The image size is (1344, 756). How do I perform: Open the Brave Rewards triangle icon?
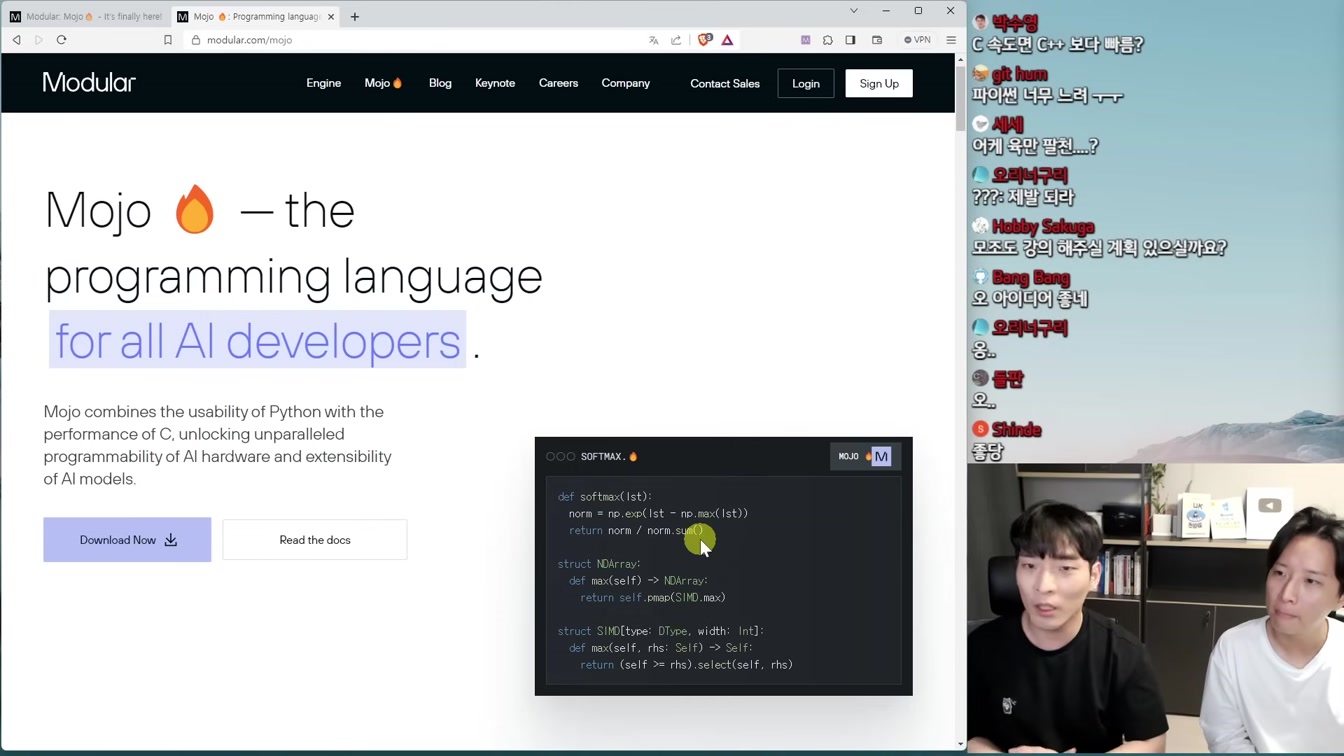(x=727, y=40)
